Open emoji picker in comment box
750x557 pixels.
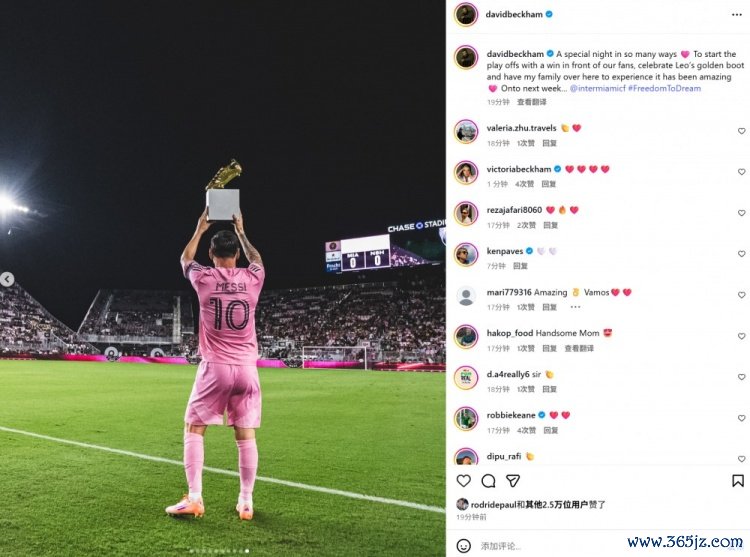click(463, 546)
